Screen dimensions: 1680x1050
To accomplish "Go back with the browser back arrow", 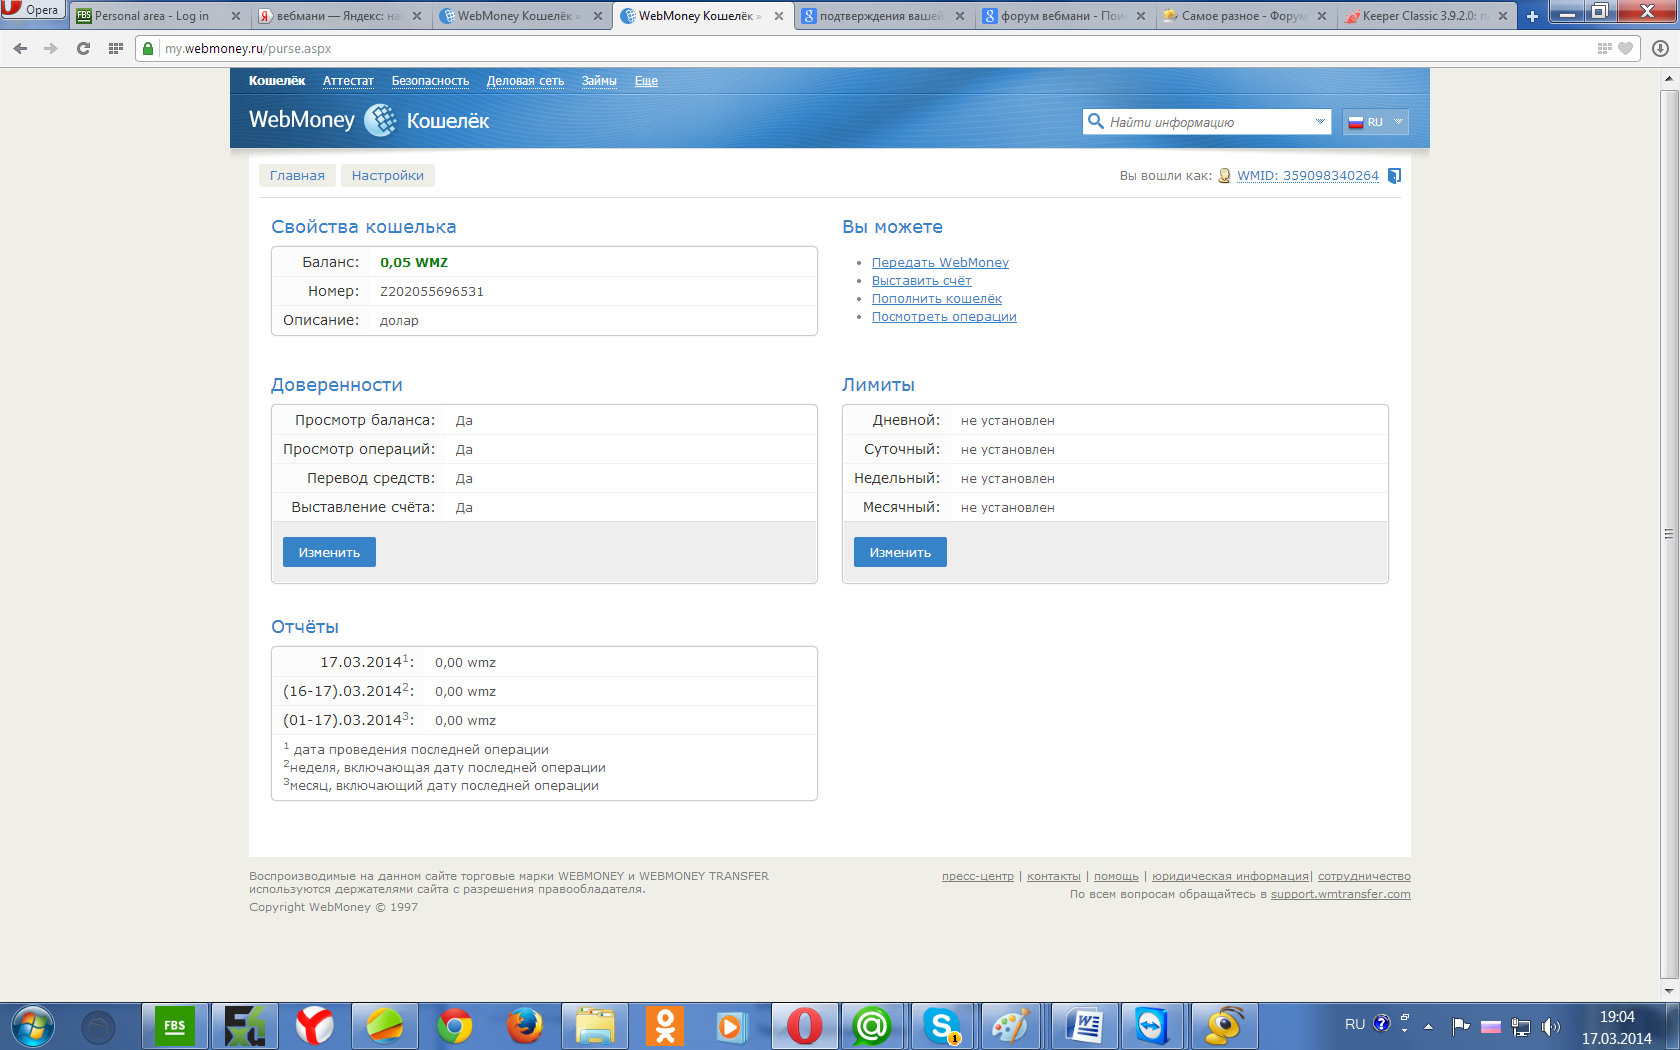I will click(20, 48).
